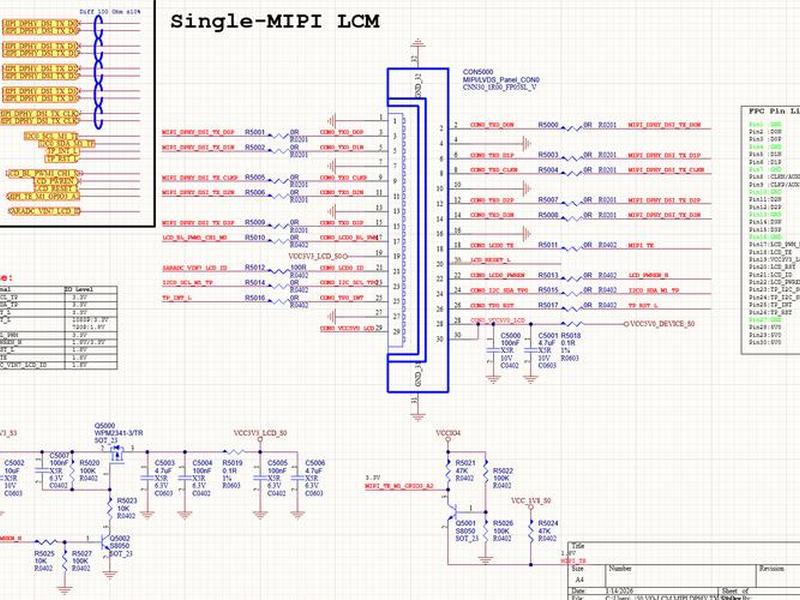Select resistor R5016 symbol
The width and height of the screenshot is (800, 600).
pos(279,302)
